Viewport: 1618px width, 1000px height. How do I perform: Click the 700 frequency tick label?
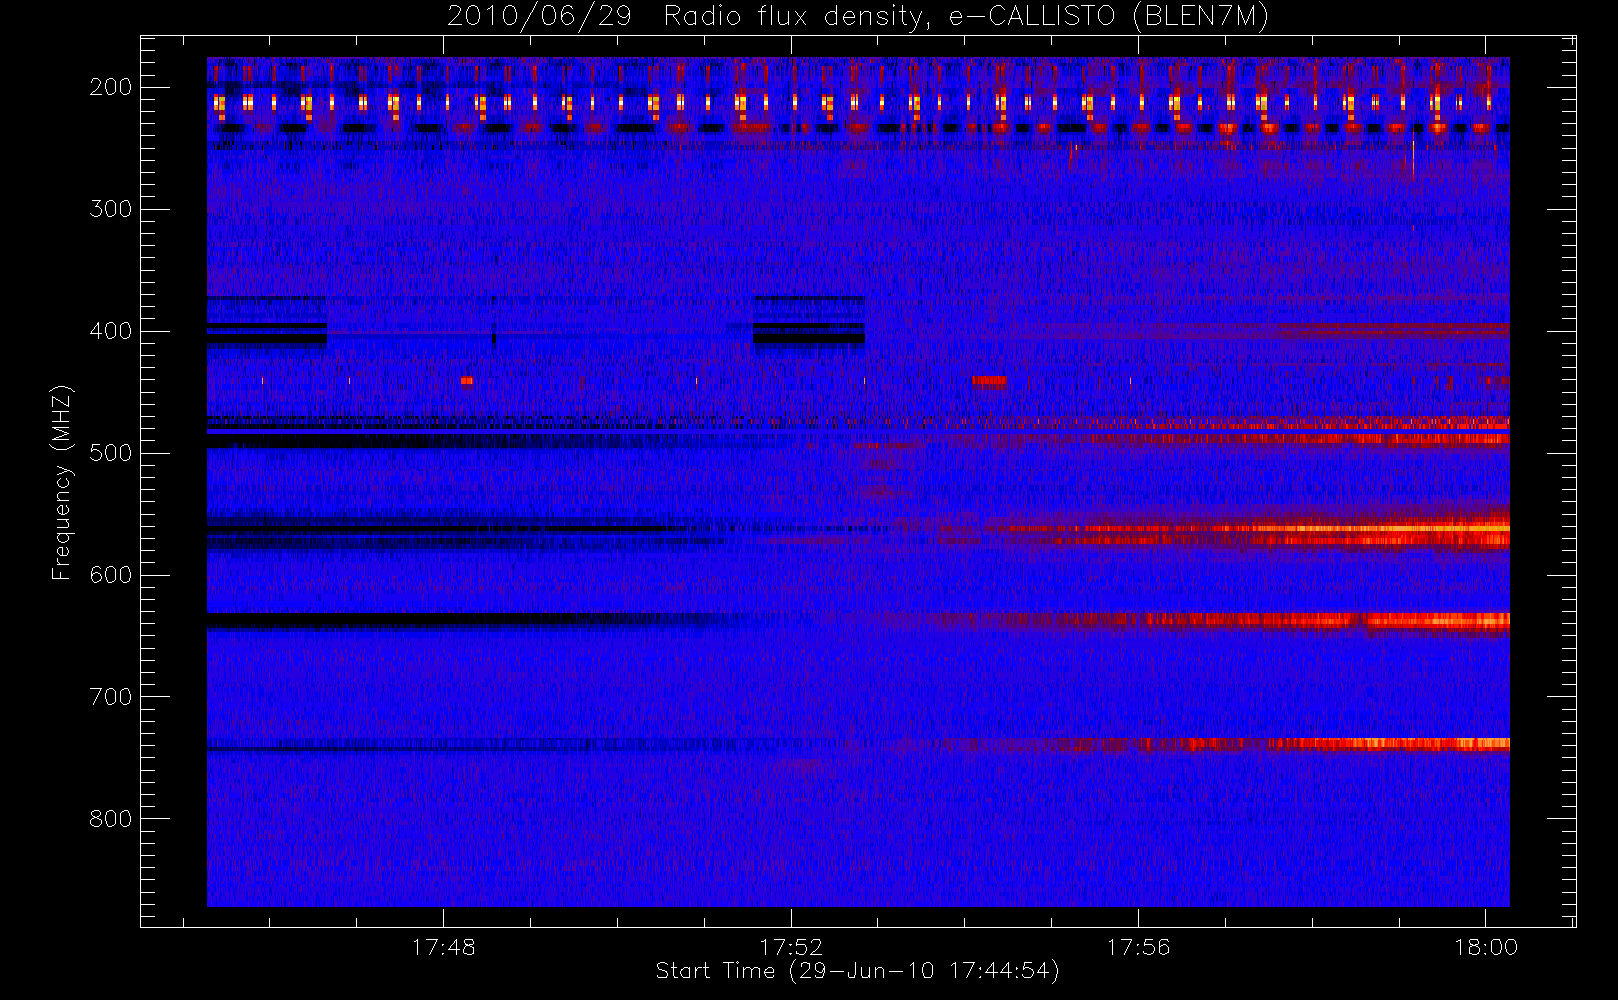point(111,697)
